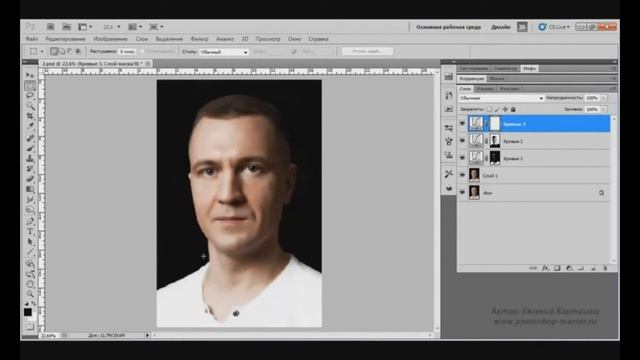Screen dimensions: 640x360
Task: Toggle lock position in Layers panel
Action: coord(505,109)
